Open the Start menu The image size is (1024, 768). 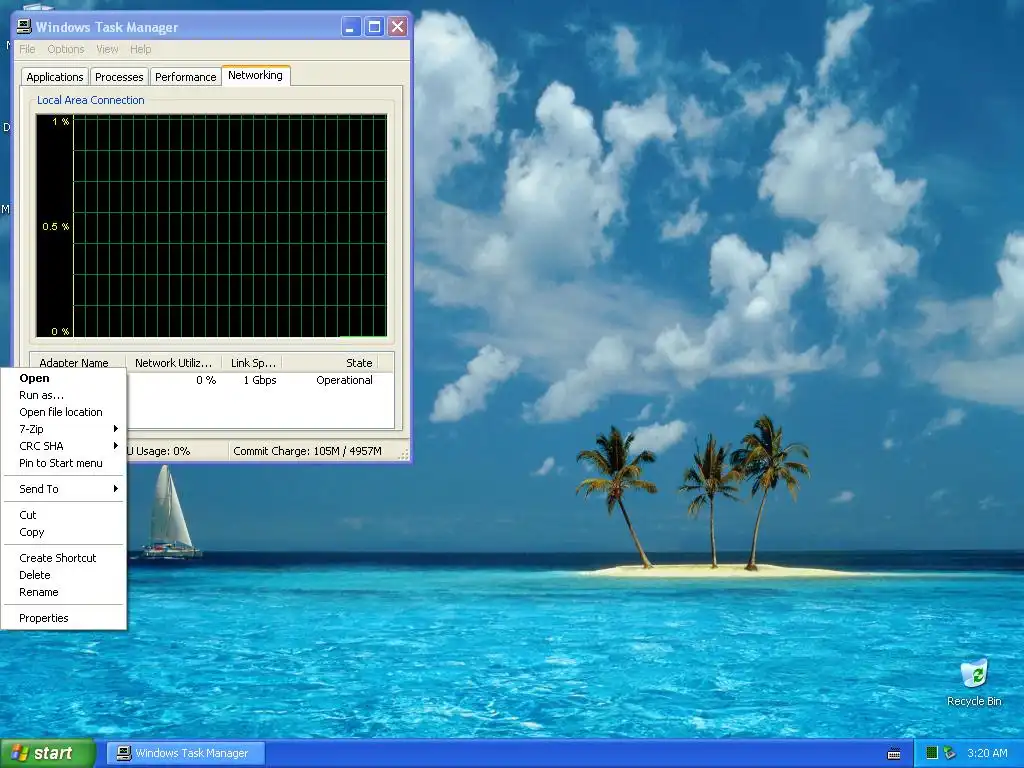click(x=48, y=753)
